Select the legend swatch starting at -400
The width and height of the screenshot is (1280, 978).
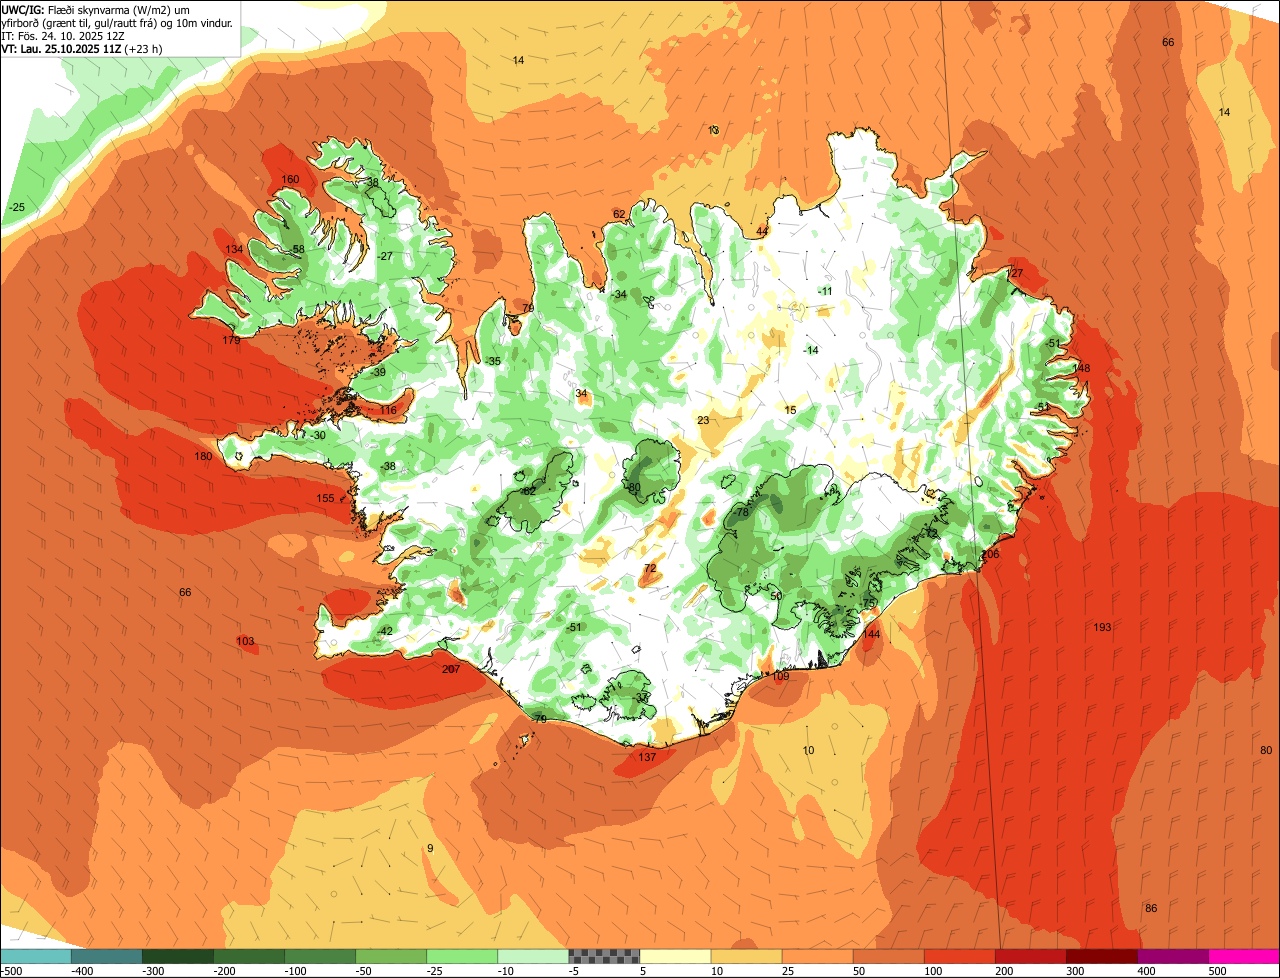[107, 956]
